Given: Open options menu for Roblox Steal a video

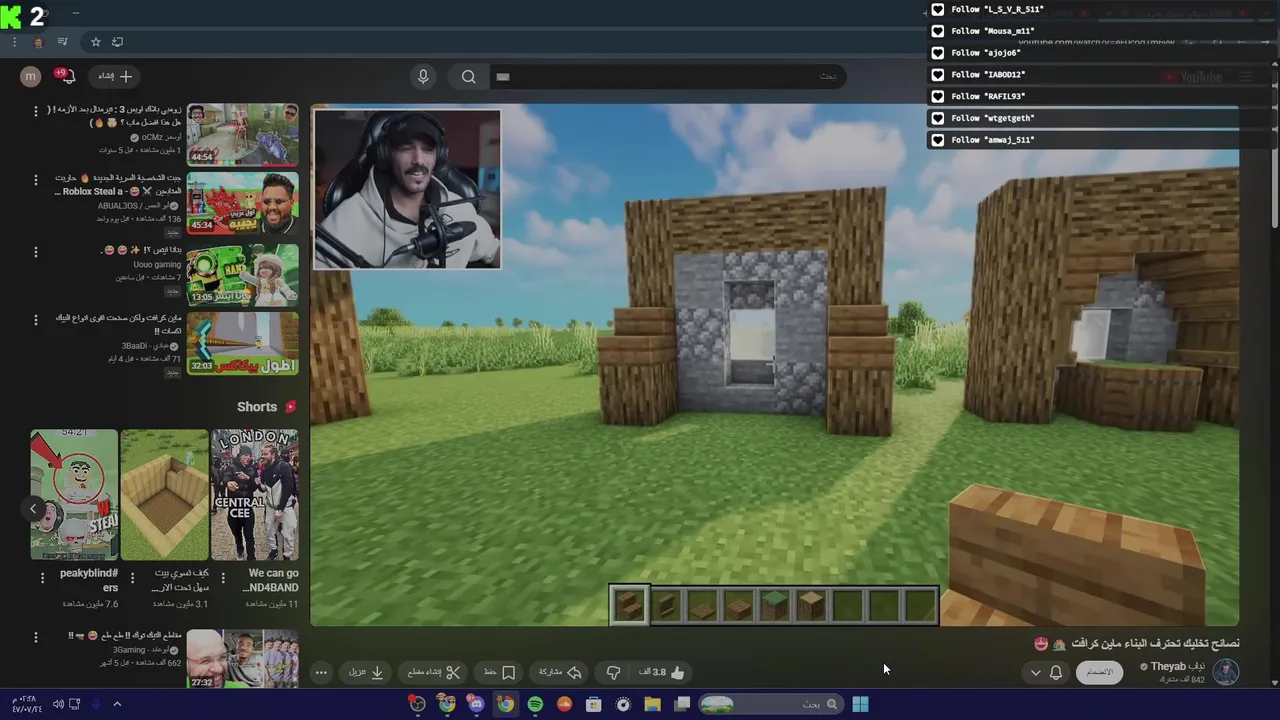Looking at the screenshot, I should [x=36, y=180].
